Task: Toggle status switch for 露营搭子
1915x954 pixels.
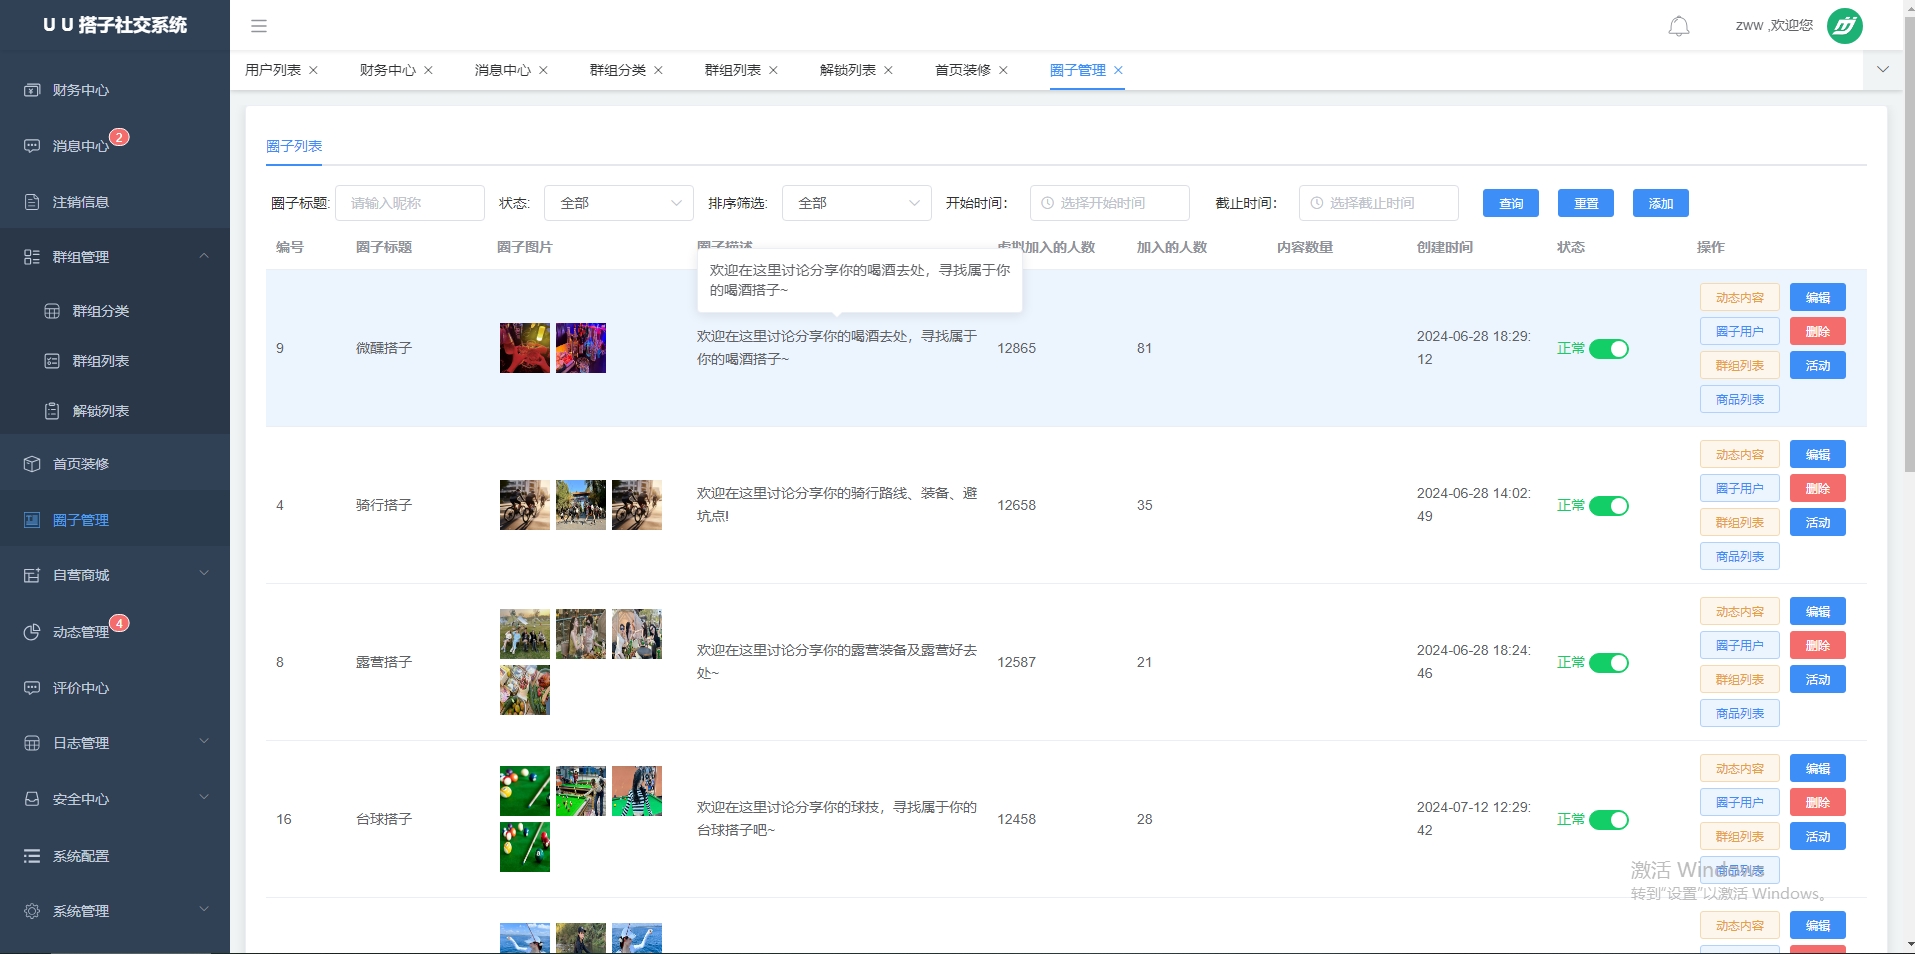Action: click(x=1609, y=663)
